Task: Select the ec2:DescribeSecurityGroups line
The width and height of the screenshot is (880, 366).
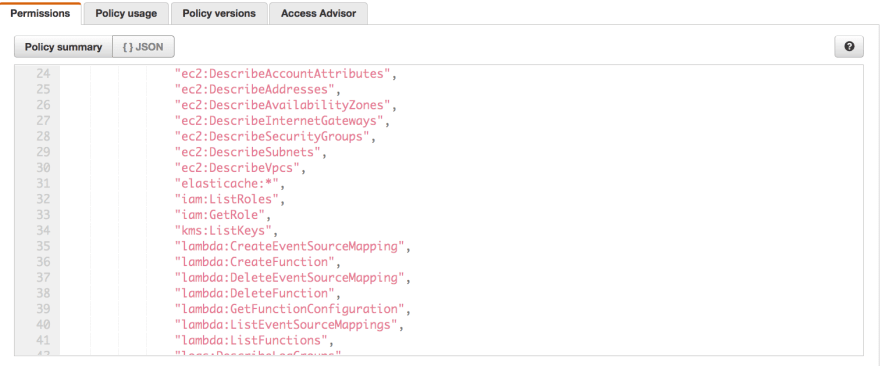Action: (x=276, y=136)
